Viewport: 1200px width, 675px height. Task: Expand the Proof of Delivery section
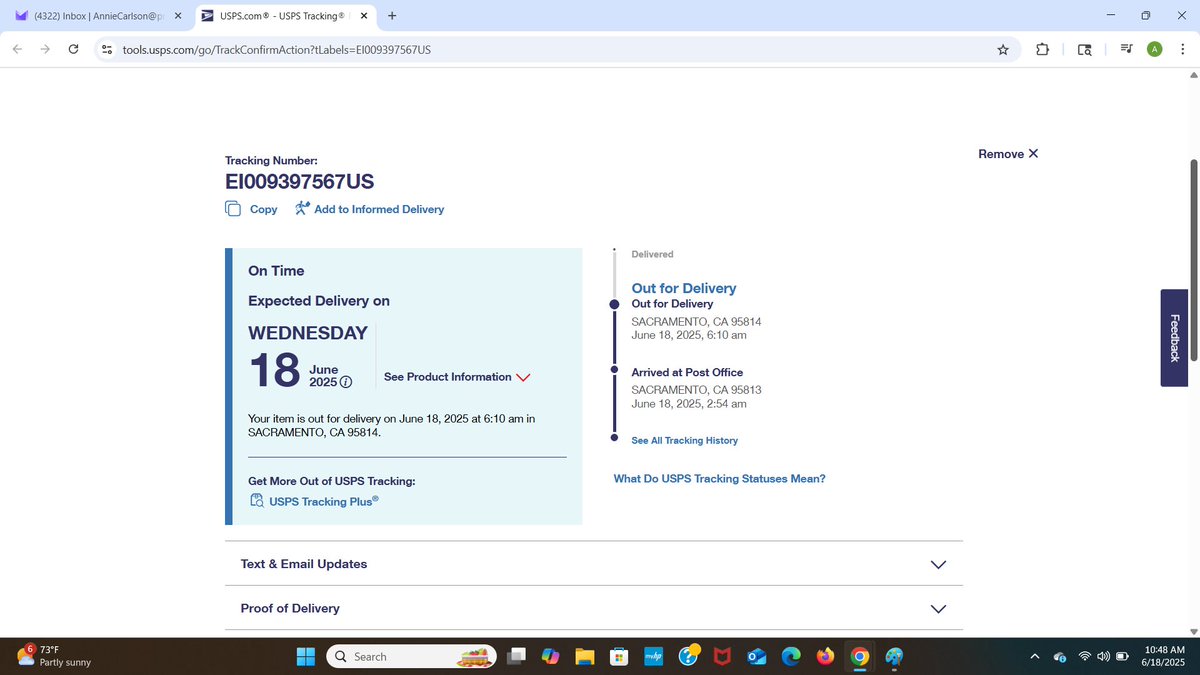(x=594, y=608)
